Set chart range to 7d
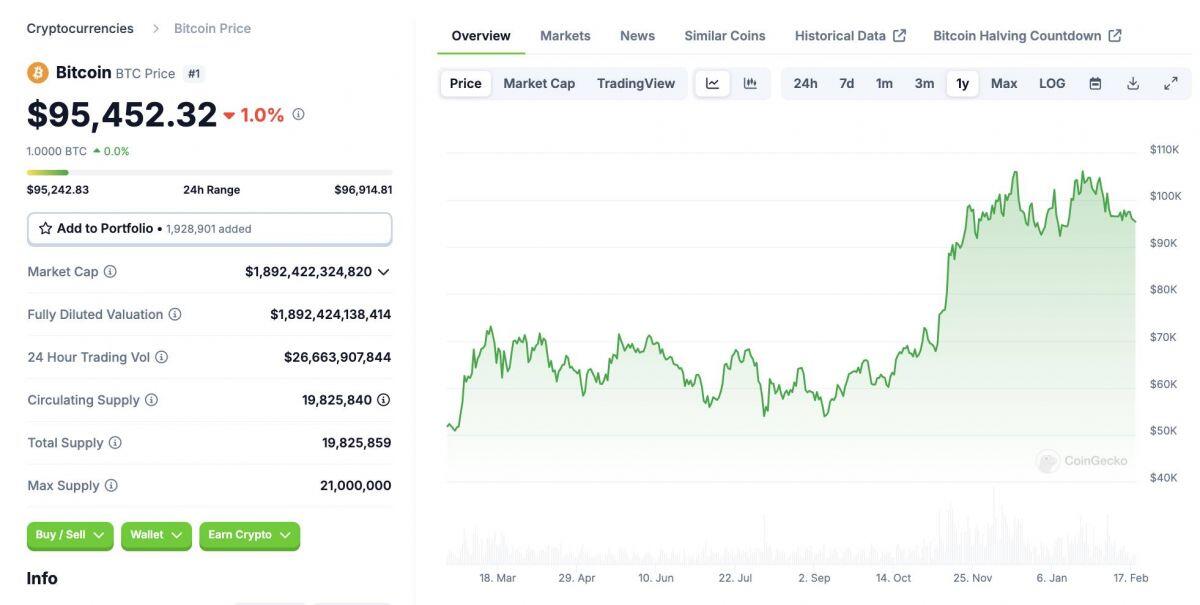Viewport: 1200px width, 605px height. (846, 83)
